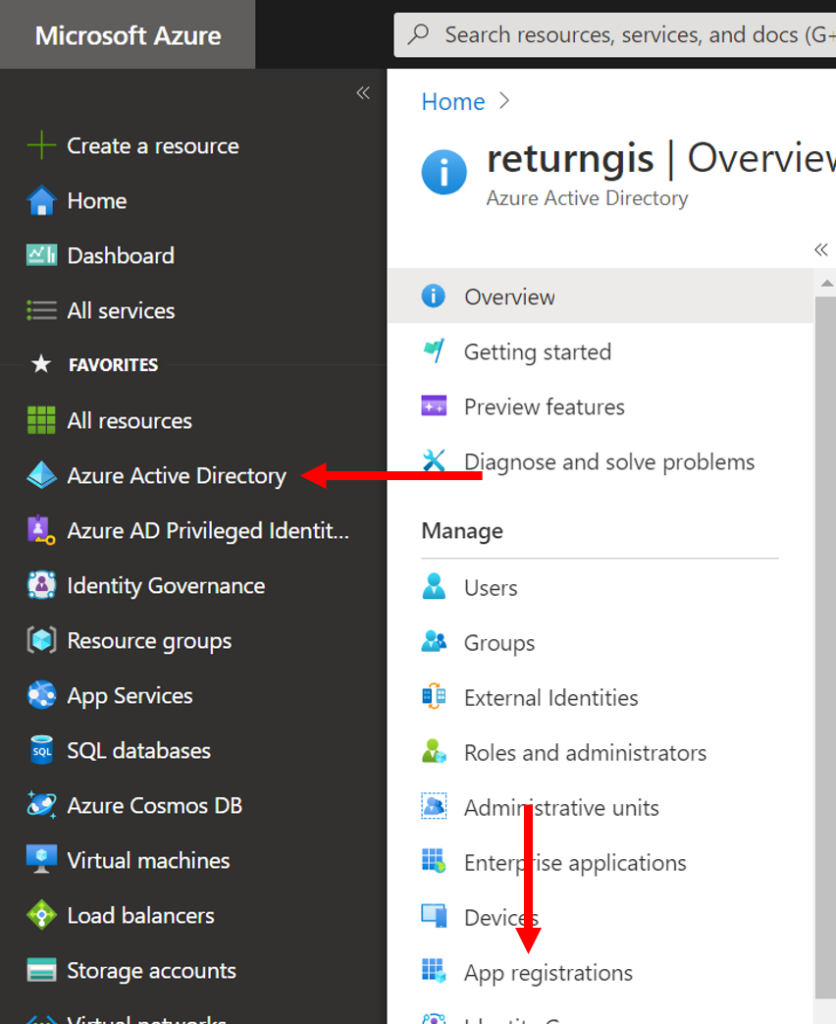Click the Users person icon

point(434,586)
